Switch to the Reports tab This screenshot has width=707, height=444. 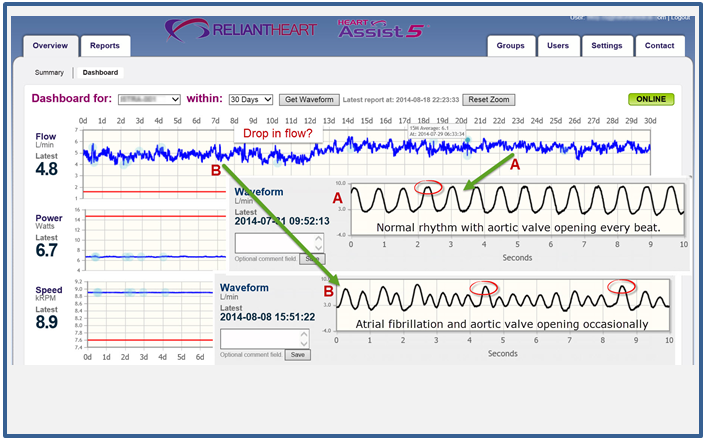(x=105, y=46)
